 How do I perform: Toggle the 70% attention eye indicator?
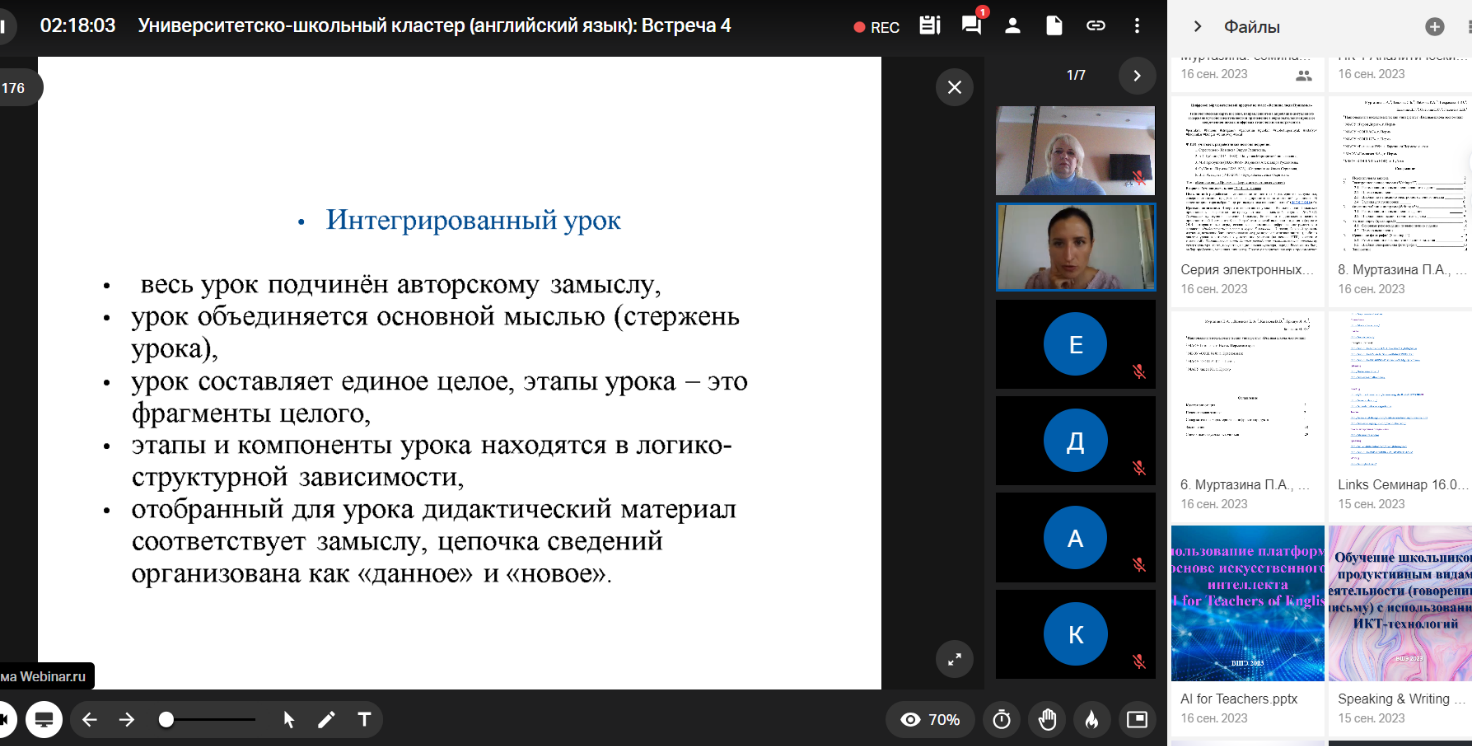pos(930,719)
